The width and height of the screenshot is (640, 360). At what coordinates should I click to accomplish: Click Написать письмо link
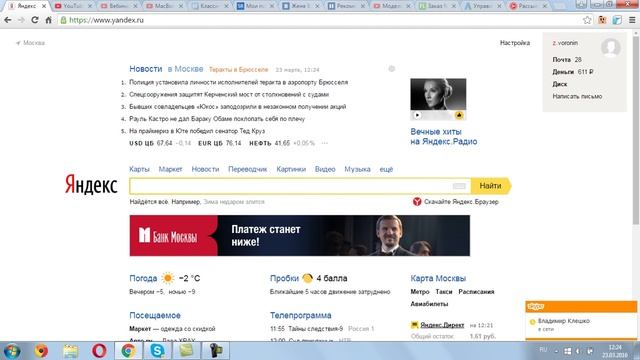tap(577, 96)
